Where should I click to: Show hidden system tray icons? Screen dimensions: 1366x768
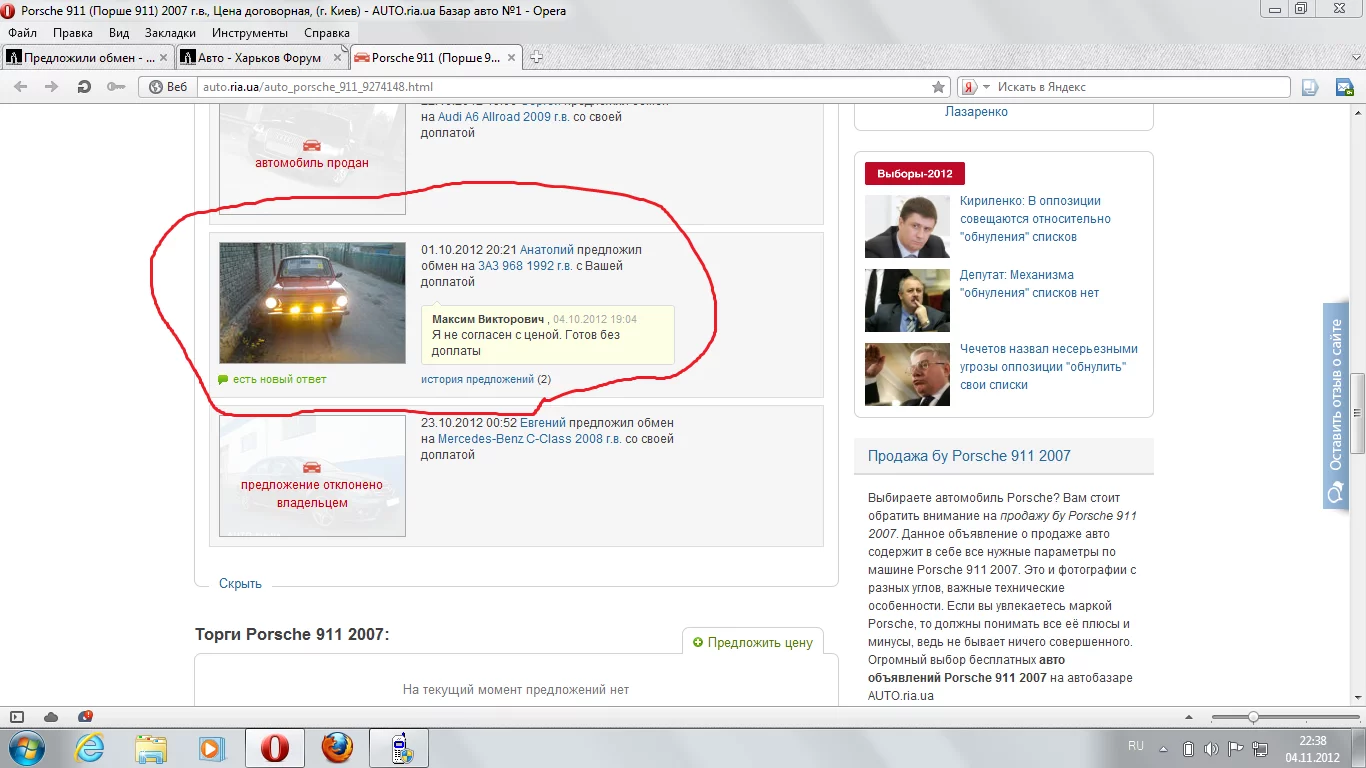point(1162,749)
